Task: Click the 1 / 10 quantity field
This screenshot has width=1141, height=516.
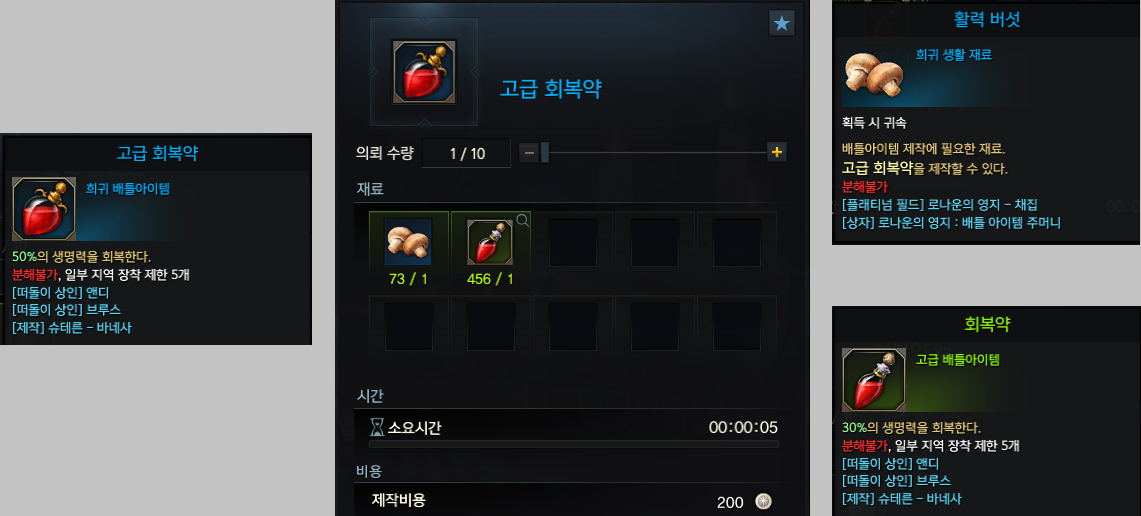Action: (466, 154)
